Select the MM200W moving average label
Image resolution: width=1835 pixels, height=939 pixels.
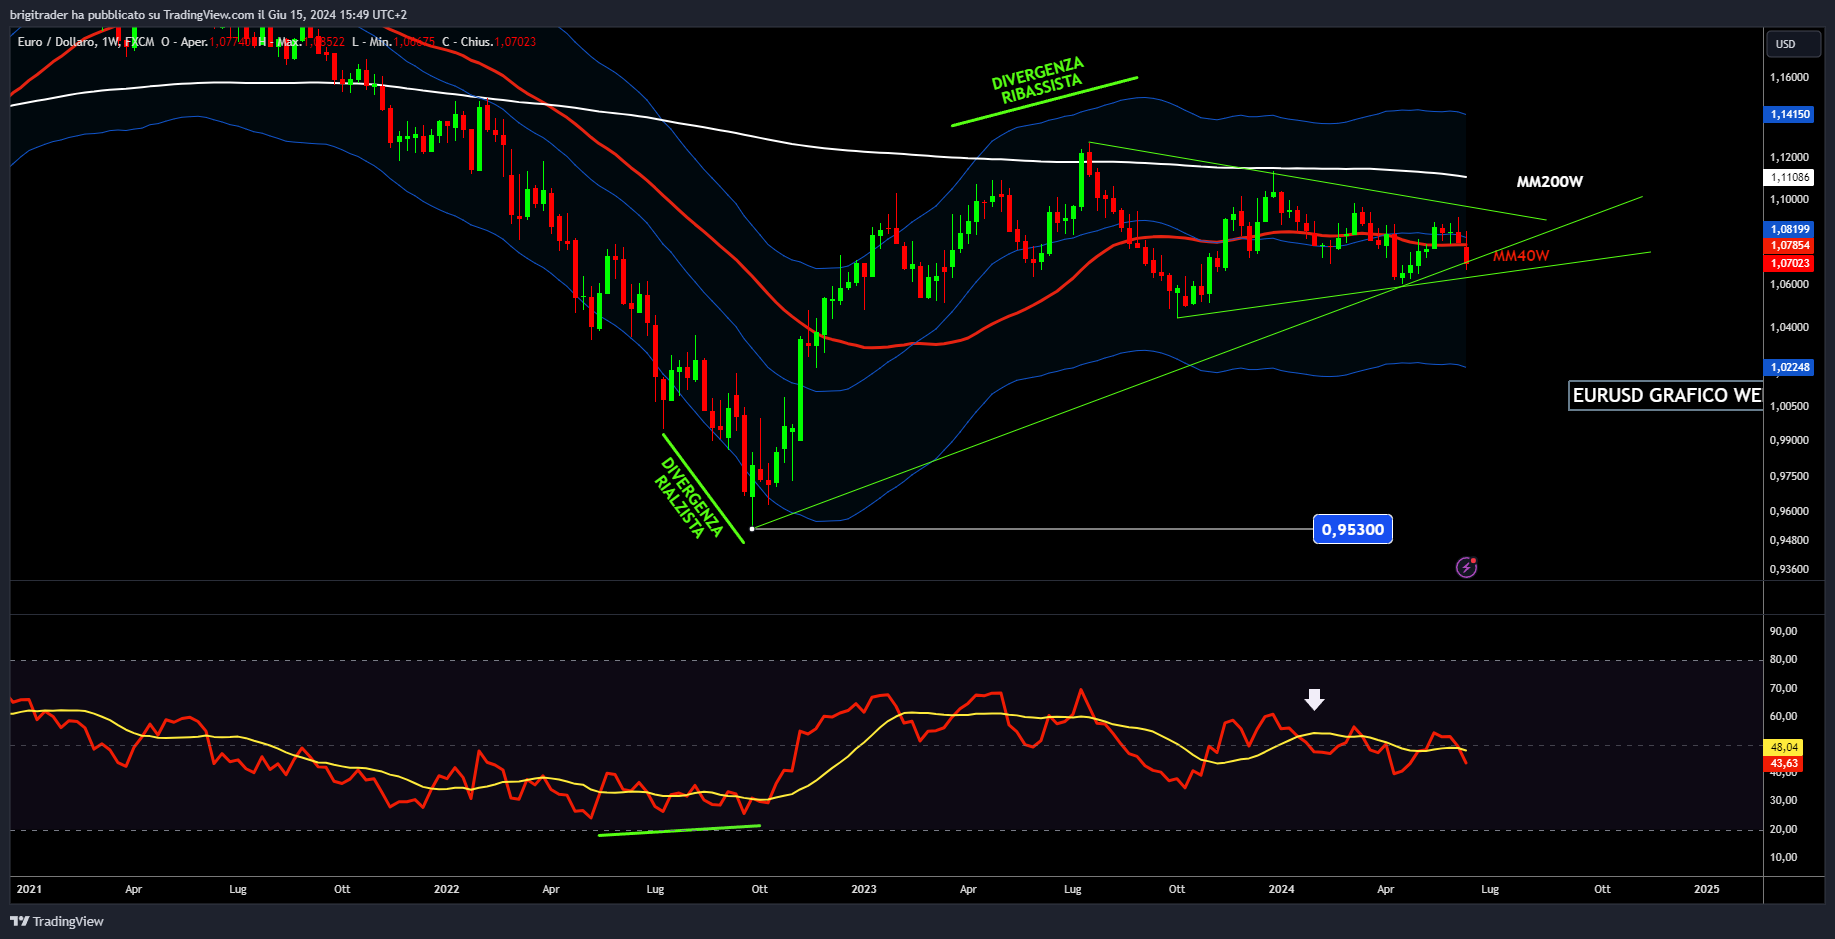(1549, 182)
